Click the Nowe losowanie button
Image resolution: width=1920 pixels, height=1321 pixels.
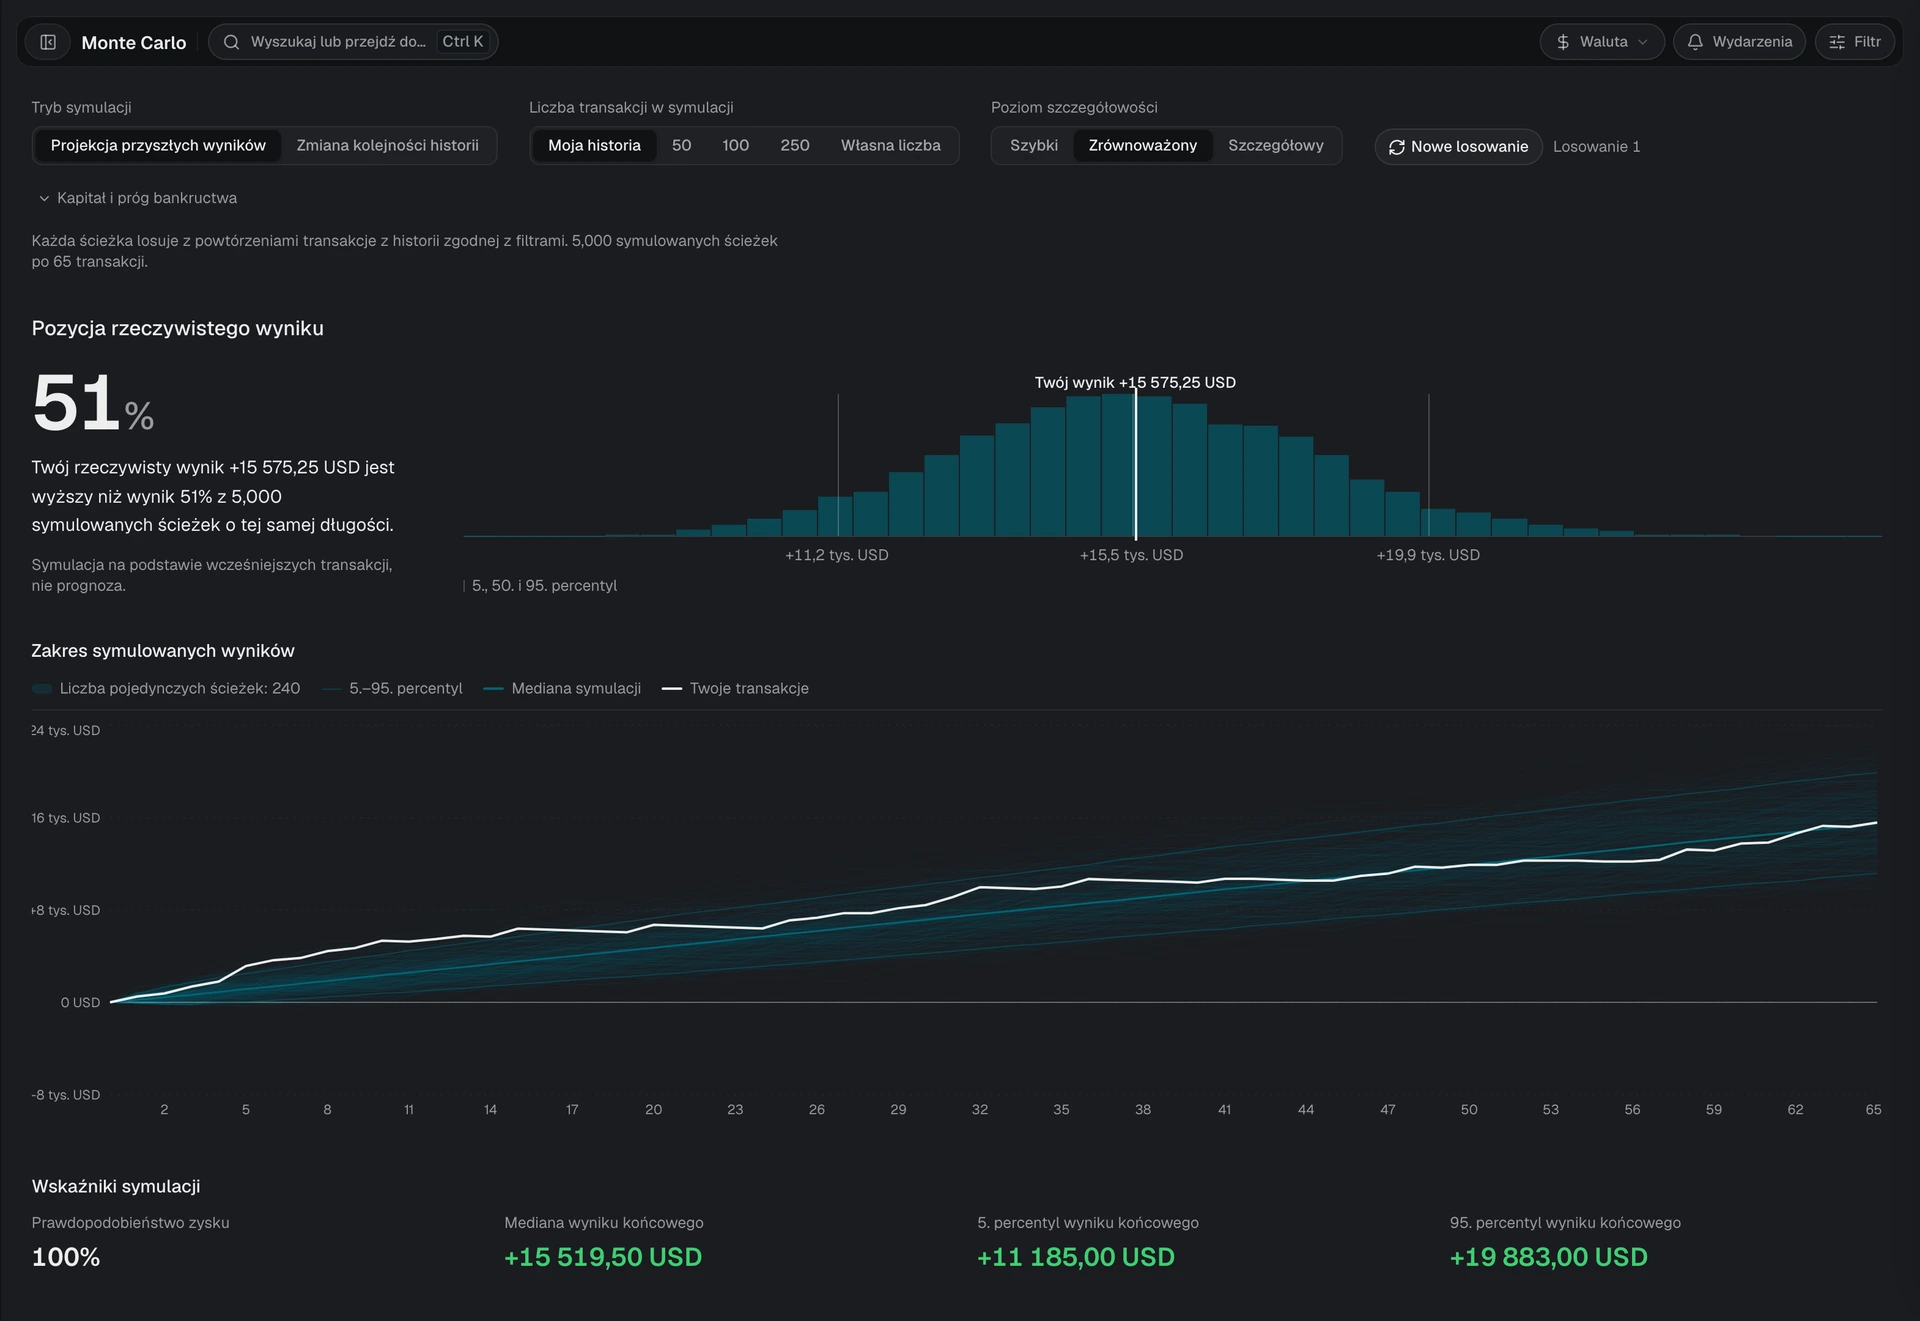[1458, 147]
